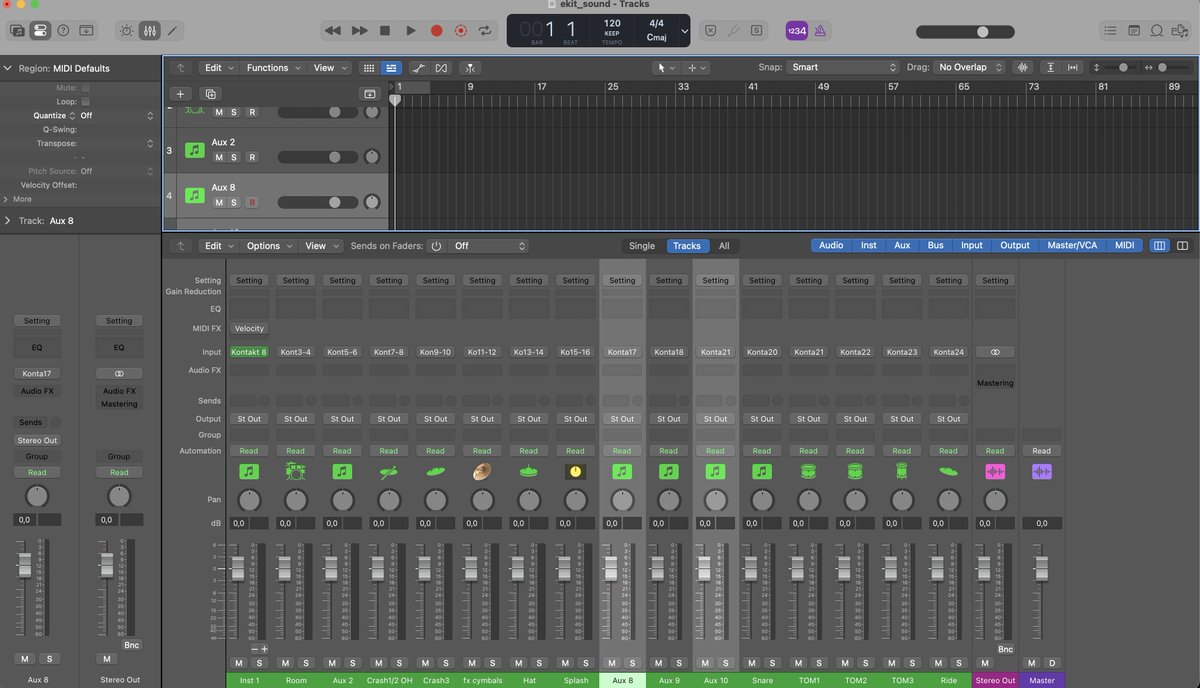The width and height of the screenshot is (1200, 688).
Task: Click the Duplicate Track icon
Action: point(210,93)
